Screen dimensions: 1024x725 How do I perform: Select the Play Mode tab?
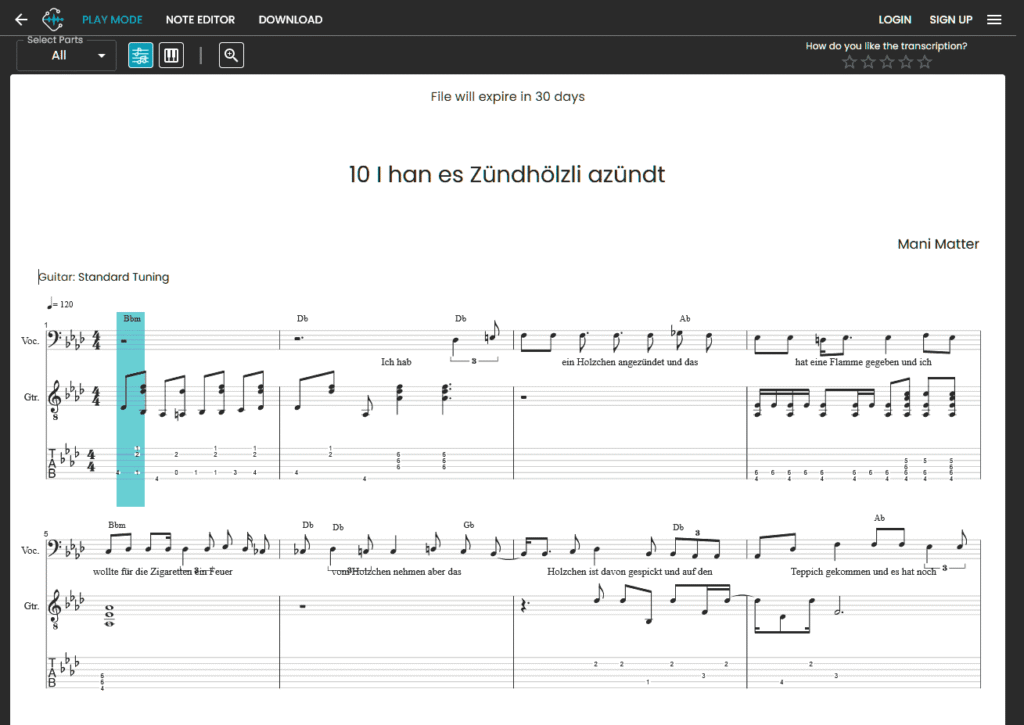pyautogui.click(x=112, y=19)
